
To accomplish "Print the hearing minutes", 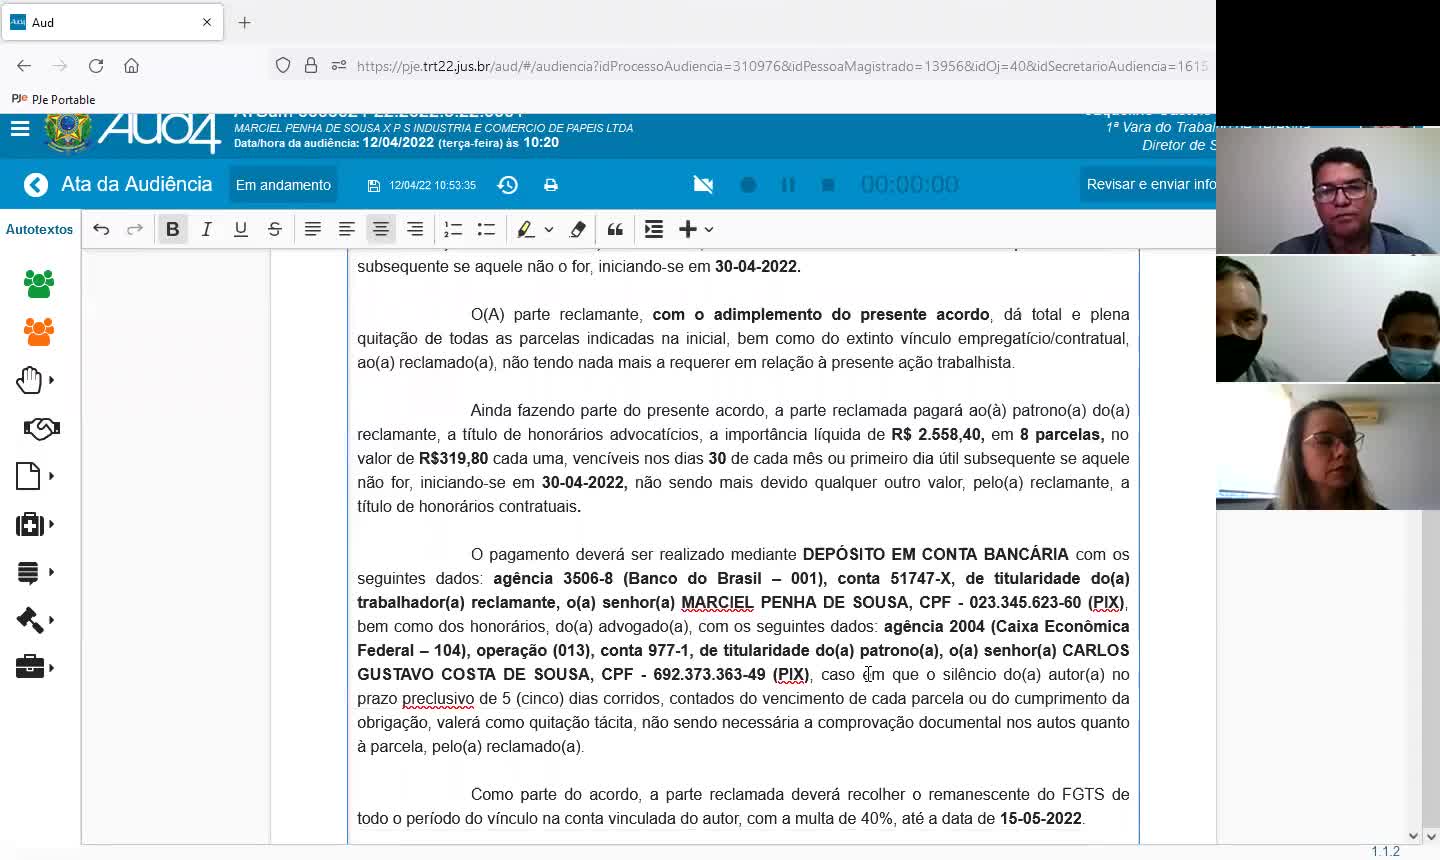I will (551, 186).
